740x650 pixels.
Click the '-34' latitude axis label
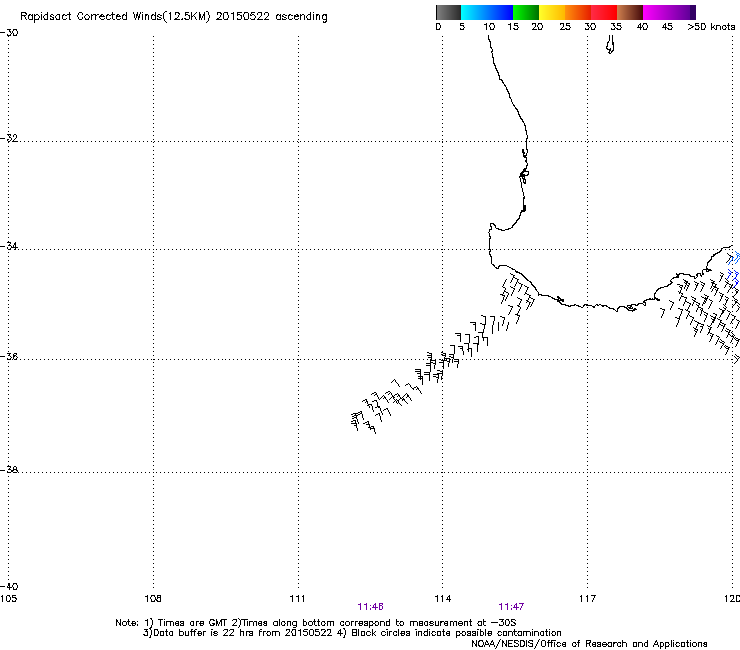9,246
